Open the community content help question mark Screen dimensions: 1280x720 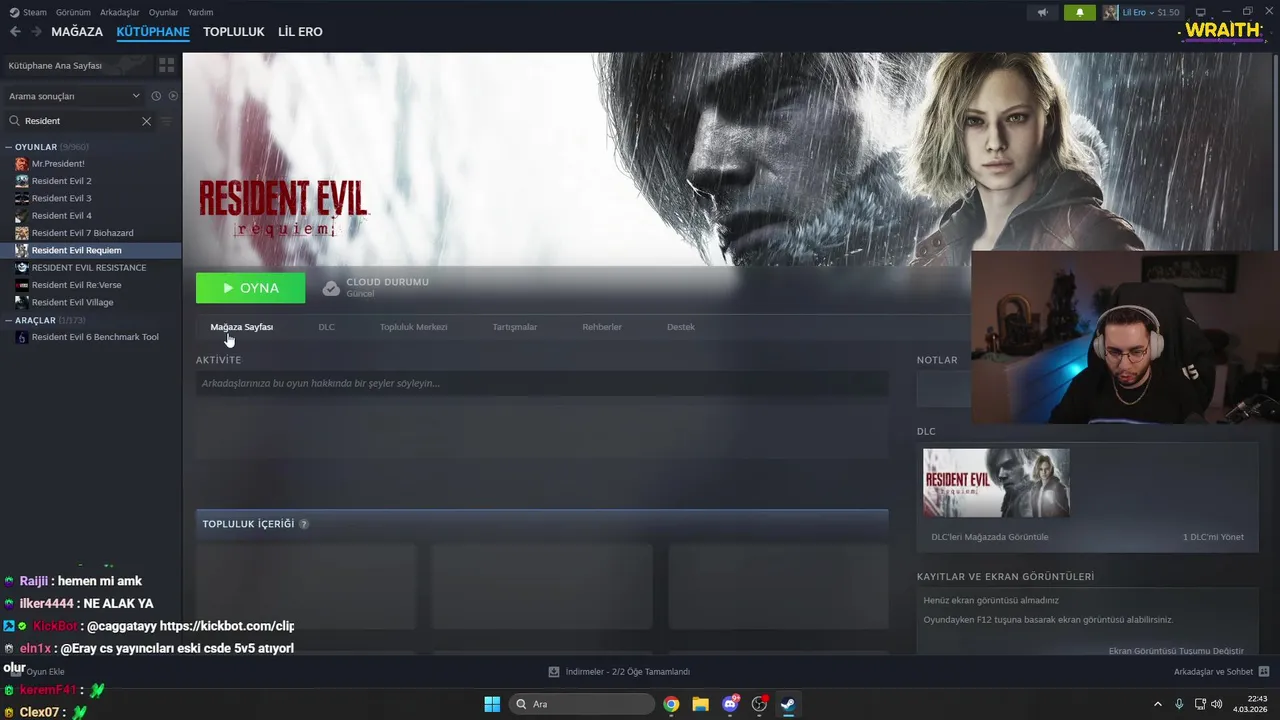click(304, 524)
